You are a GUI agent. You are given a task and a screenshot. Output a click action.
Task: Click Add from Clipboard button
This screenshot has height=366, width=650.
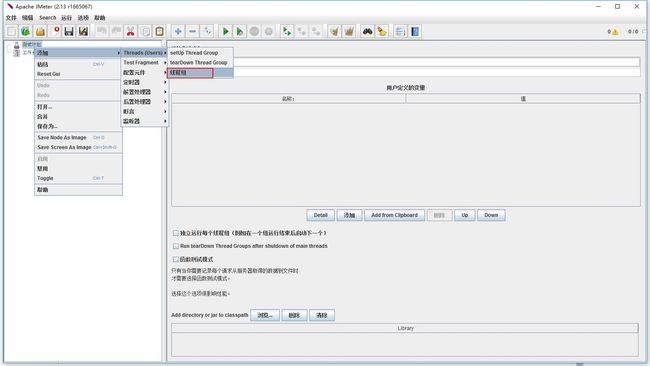[x=394, y=215]
